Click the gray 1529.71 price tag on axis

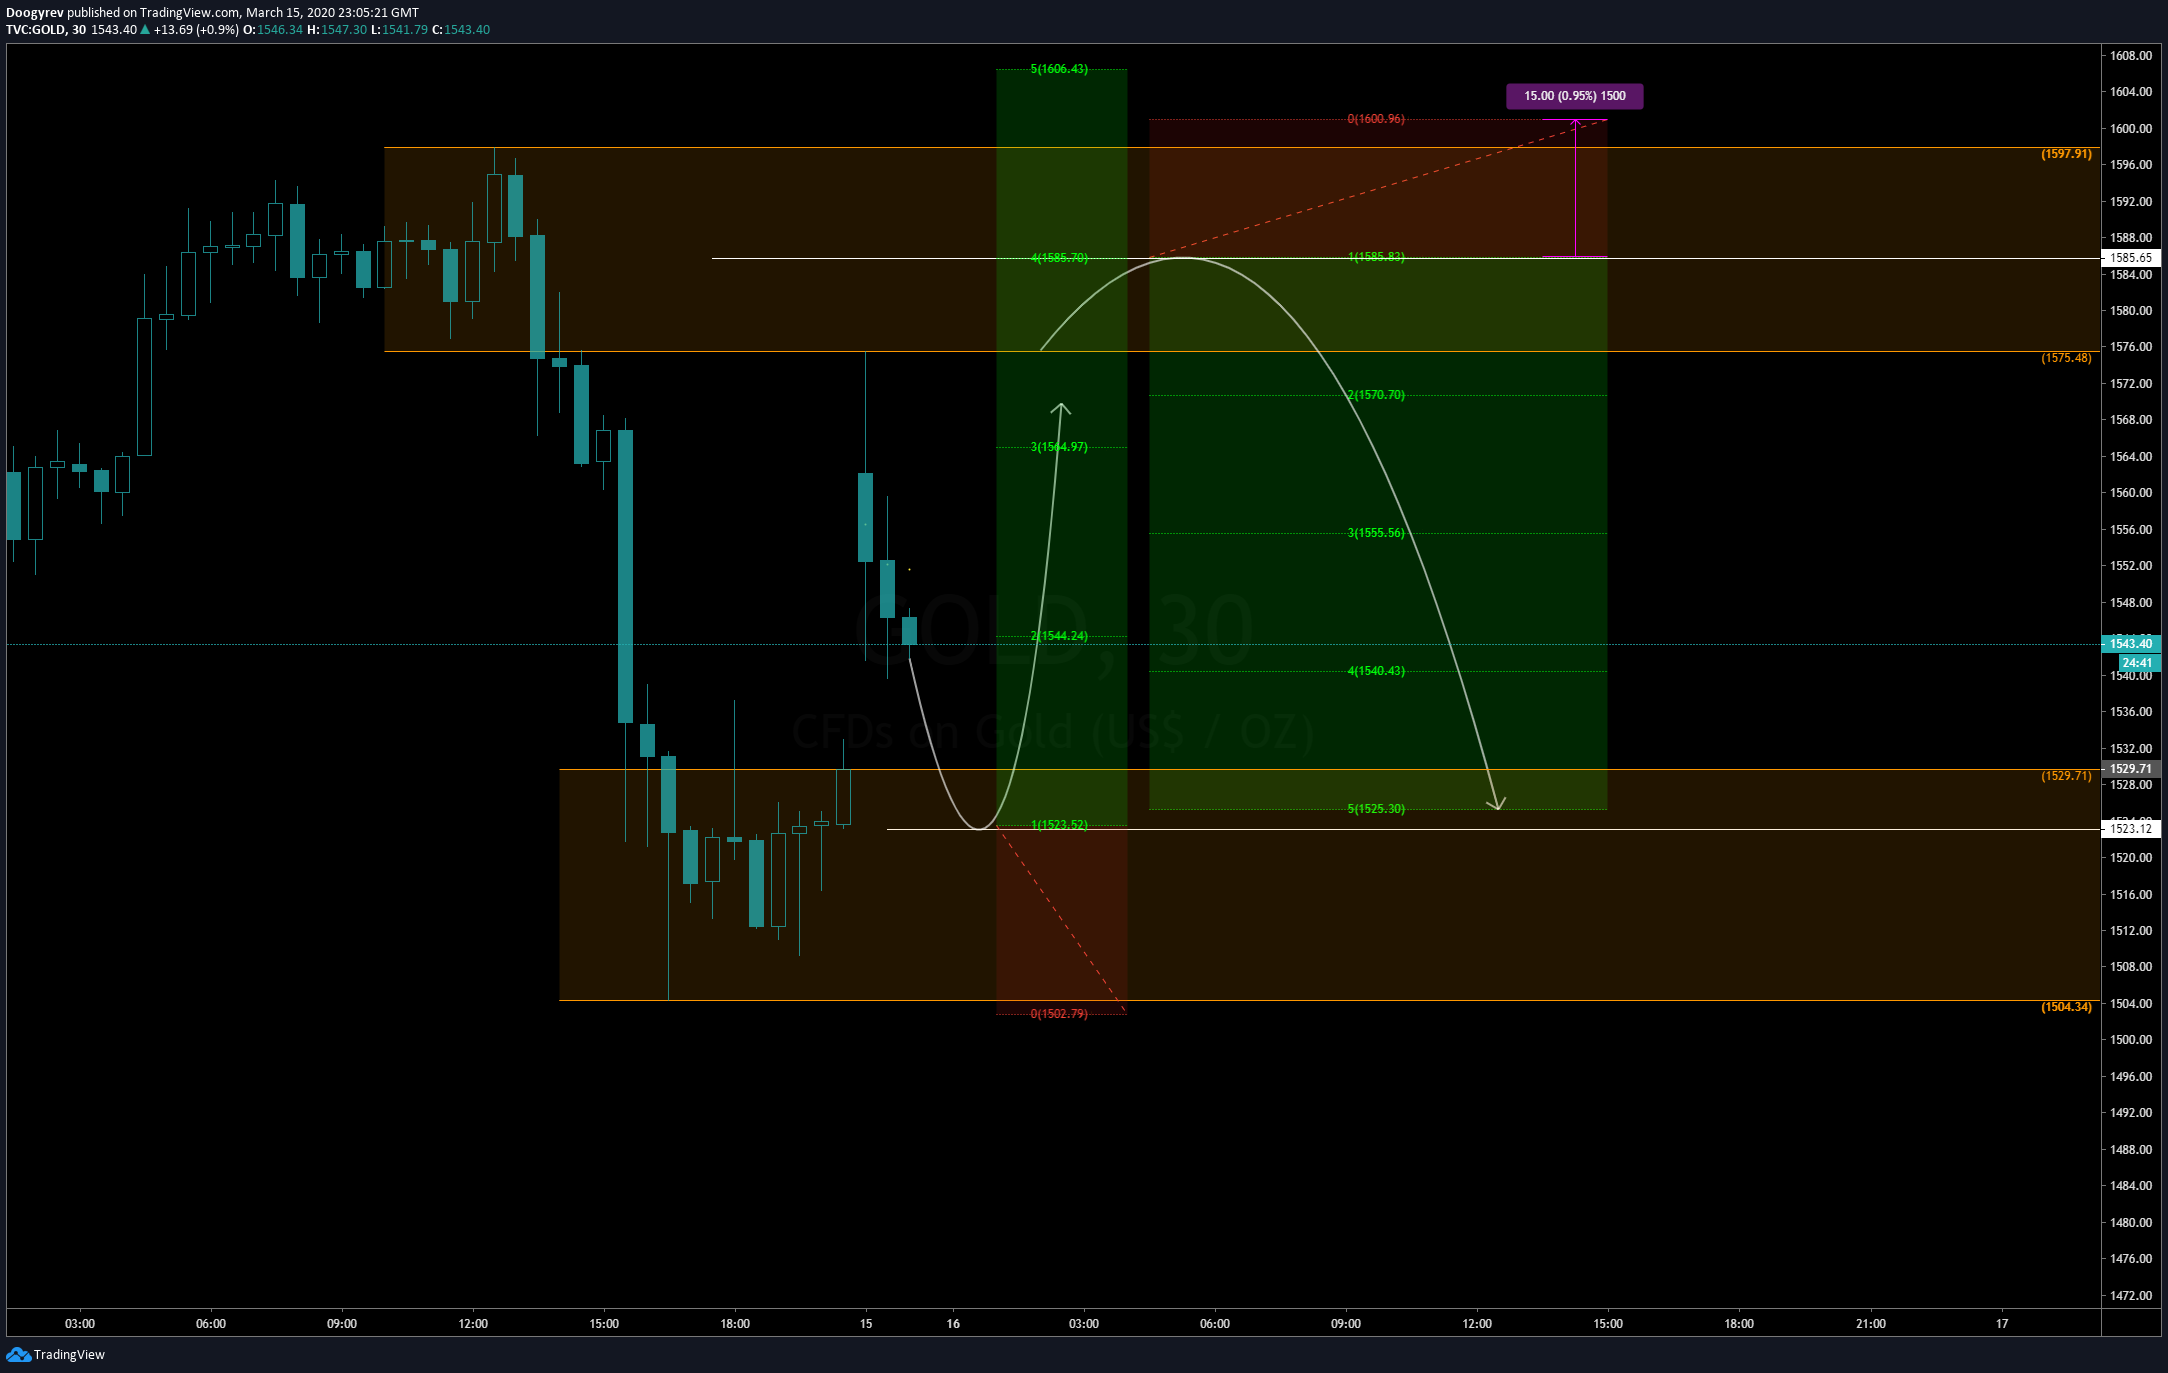(x=2131, y=769)
